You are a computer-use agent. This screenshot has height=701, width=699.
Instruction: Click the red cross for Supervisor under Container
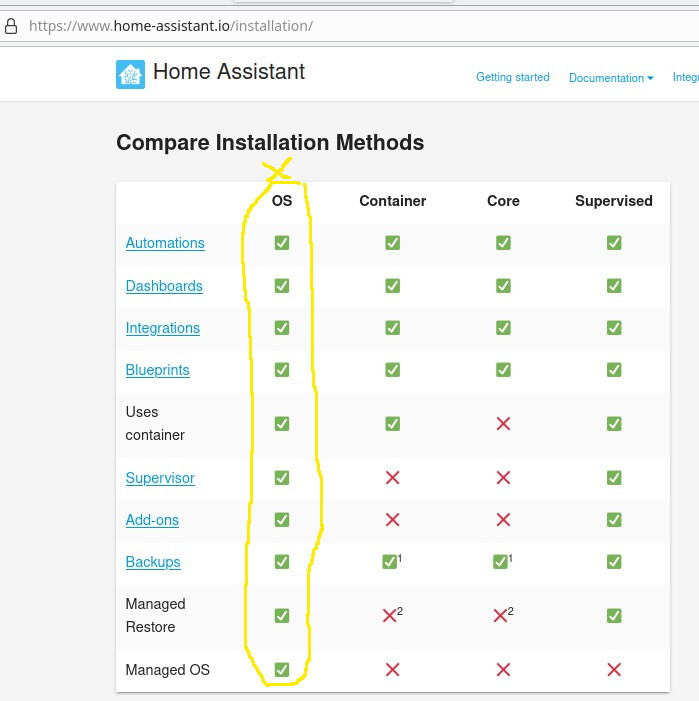(392, 477)
